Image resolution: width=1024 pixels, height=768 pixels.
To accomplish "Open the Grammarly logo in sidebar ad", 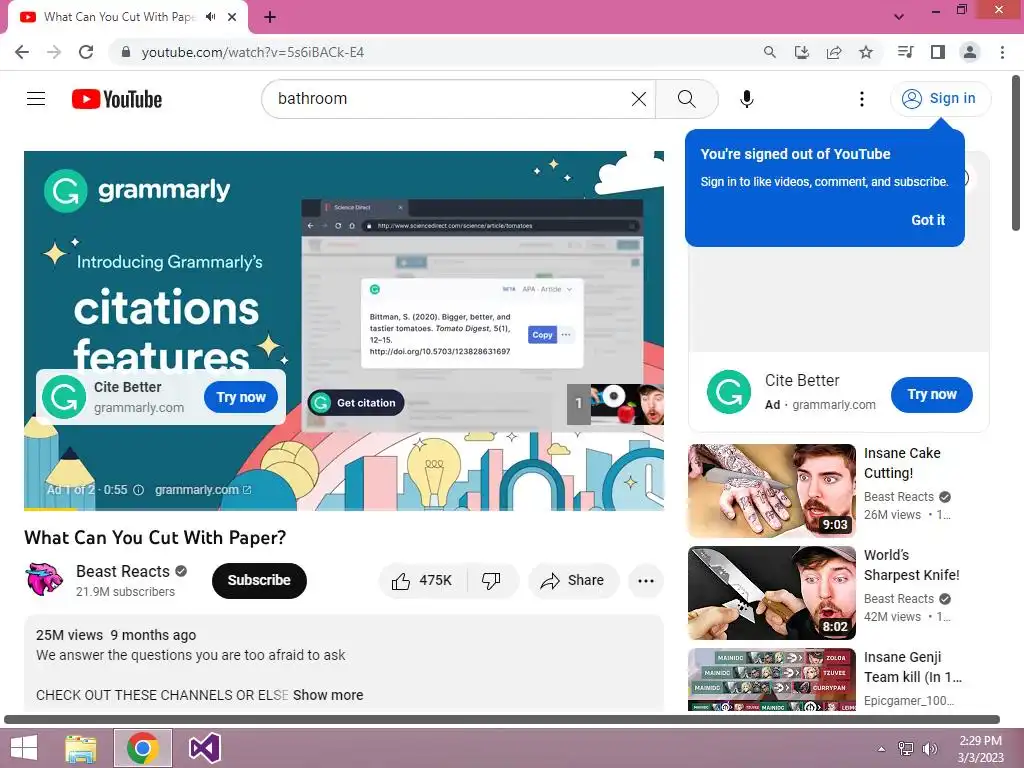I will point(728,392).
